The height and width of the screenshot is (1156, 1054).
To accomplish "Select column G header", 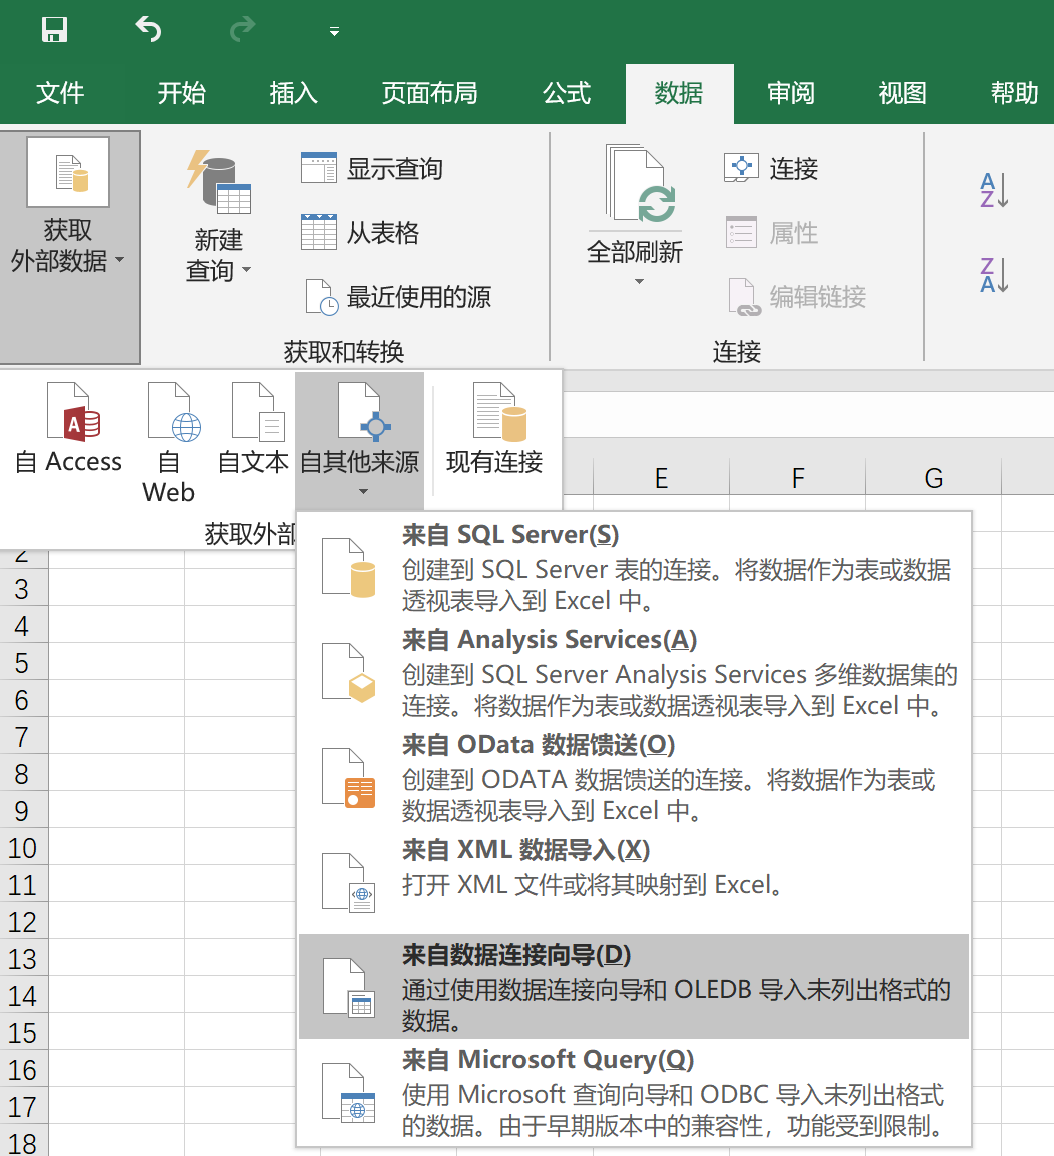I will 934,478.
